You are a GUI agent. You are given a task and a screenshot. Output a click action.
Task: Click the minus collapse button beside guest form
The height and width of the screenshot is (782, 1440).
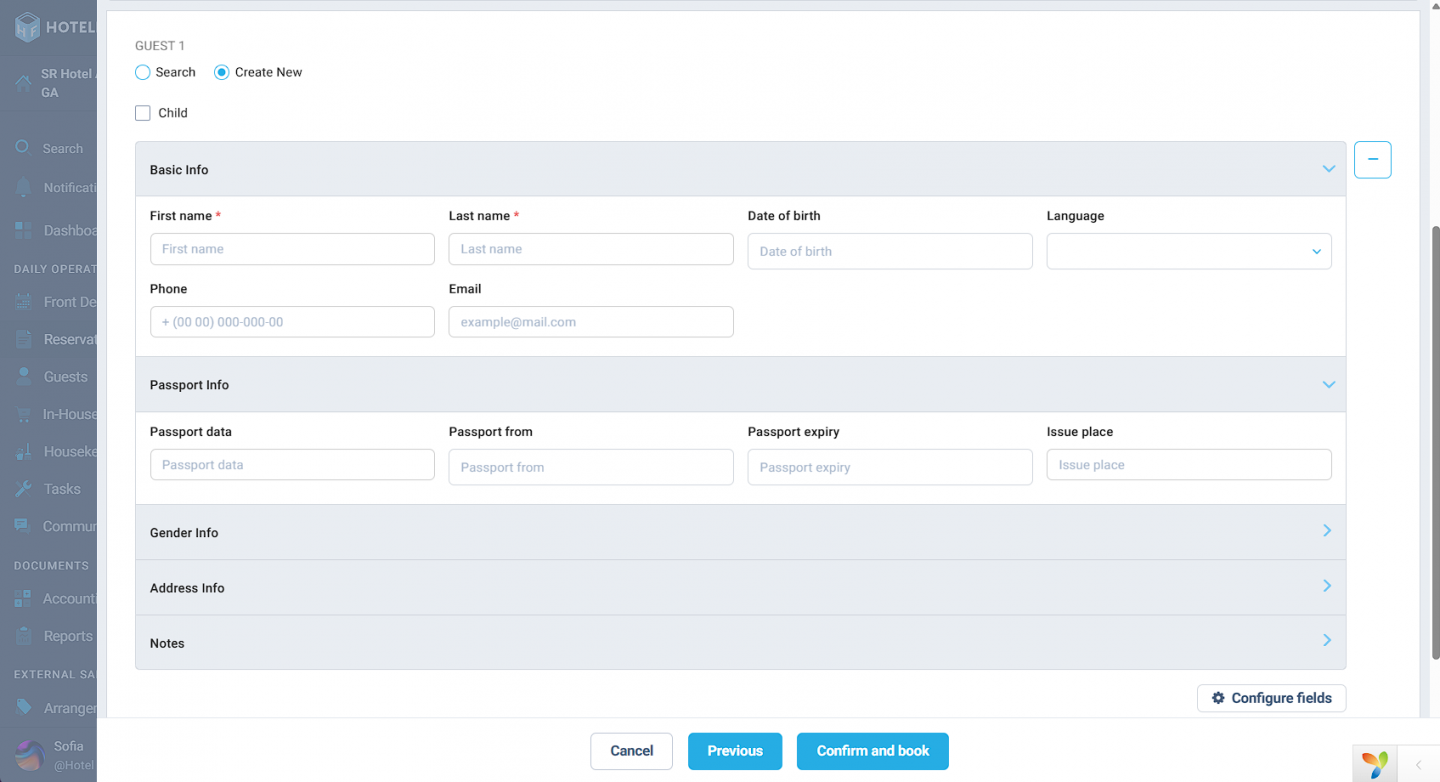pos(1372,160)
